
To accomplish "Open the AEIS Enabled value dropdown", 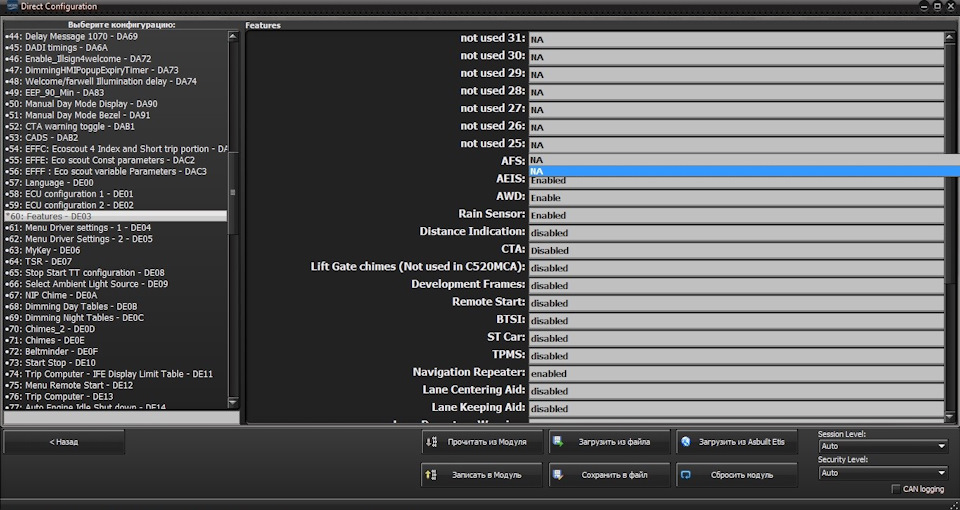I will pyautogui.click(x=737, y=181).
